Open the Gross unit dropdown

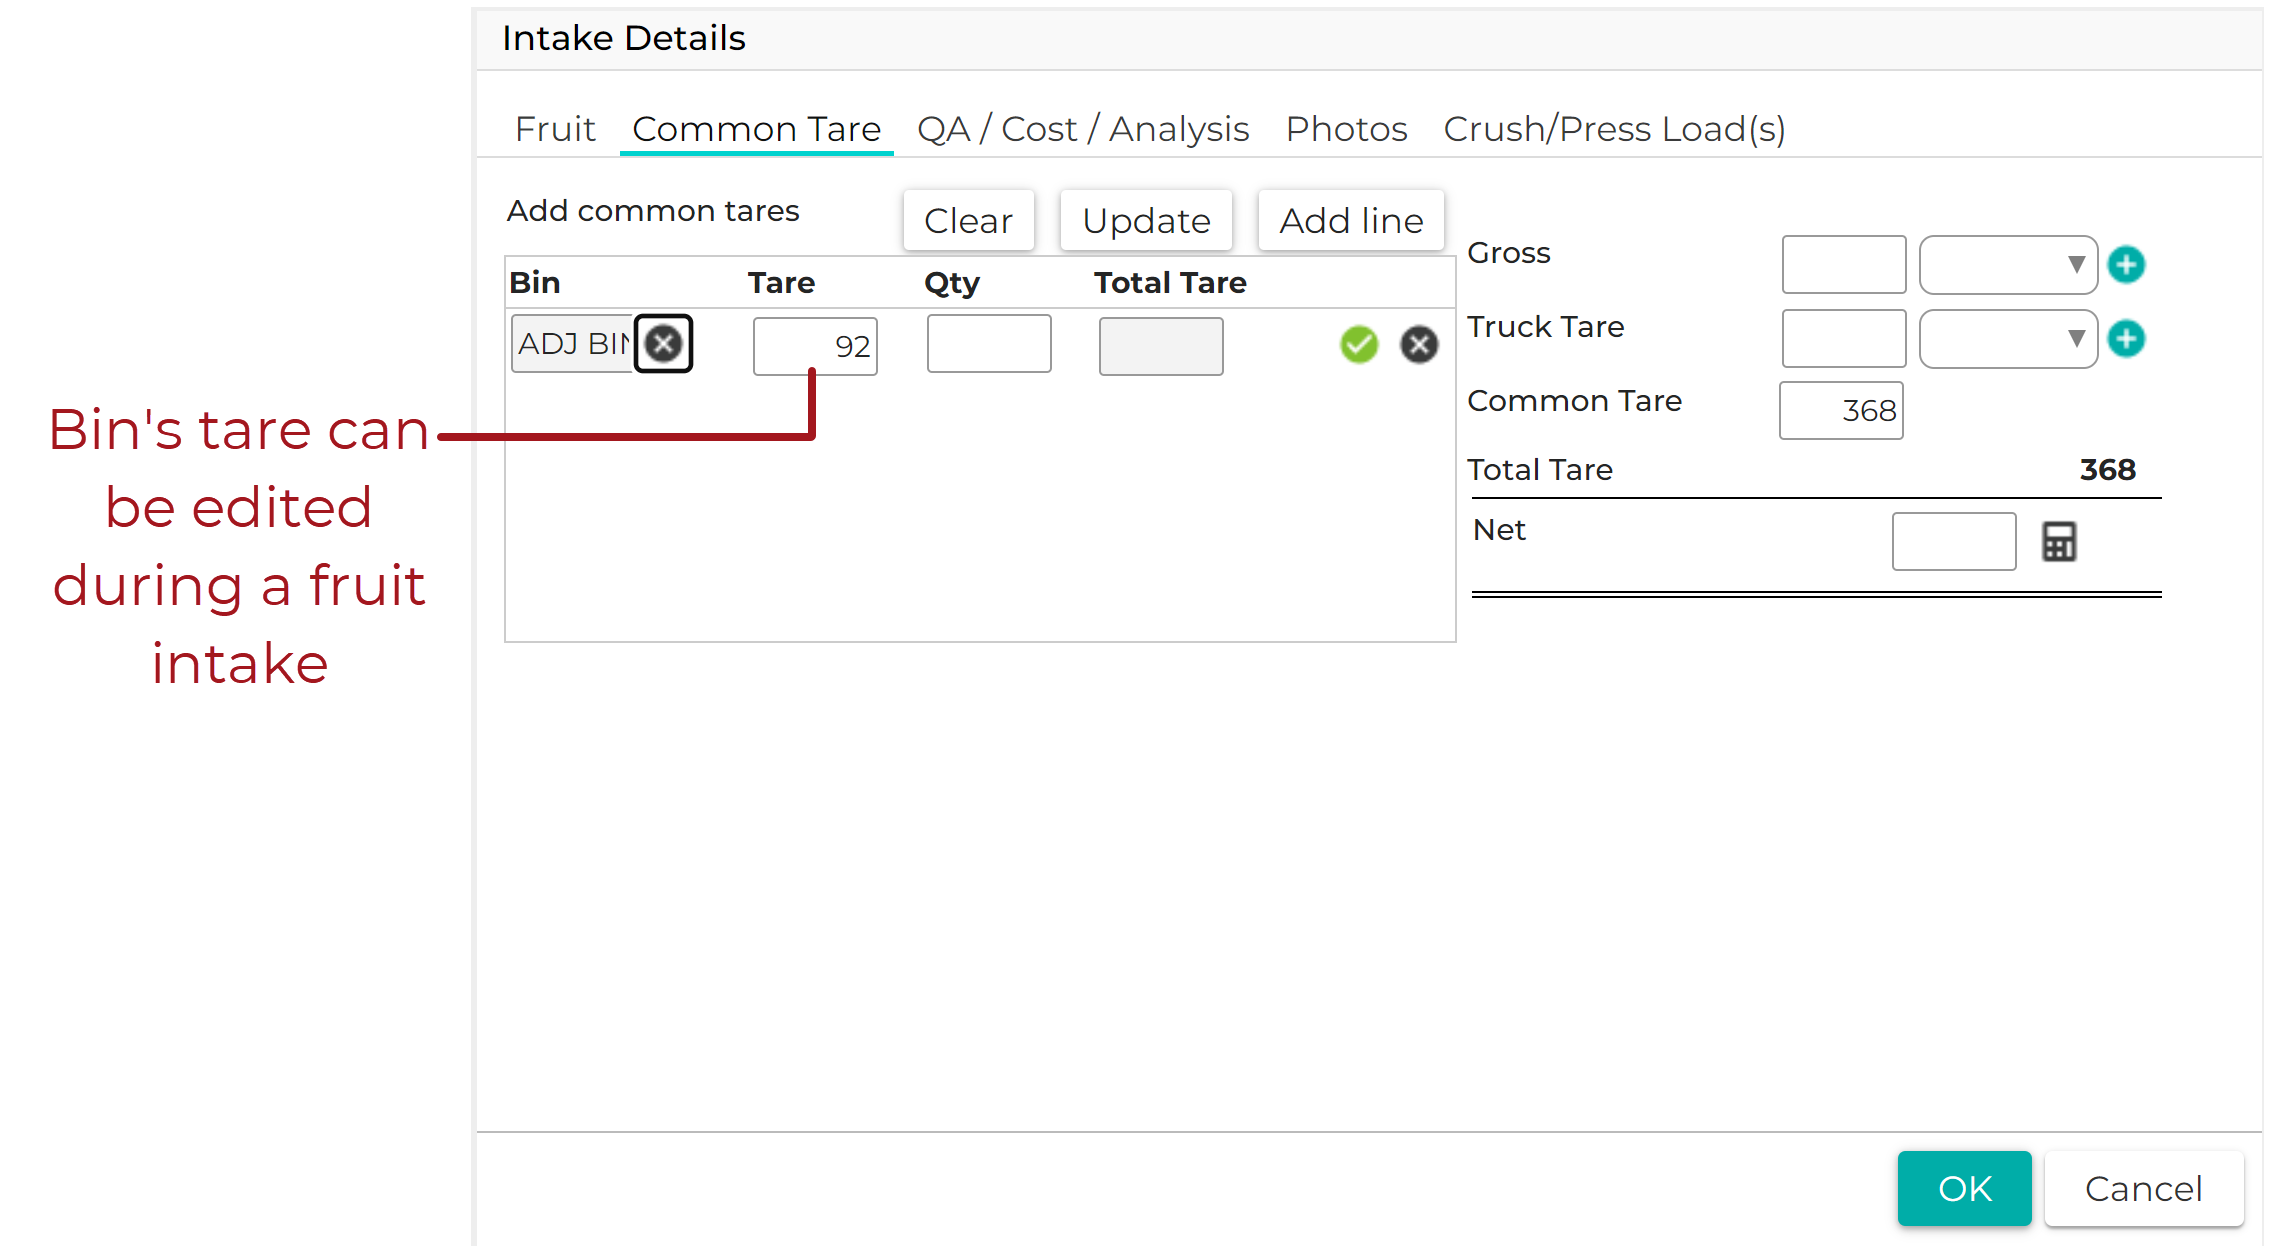point(2008,265)
